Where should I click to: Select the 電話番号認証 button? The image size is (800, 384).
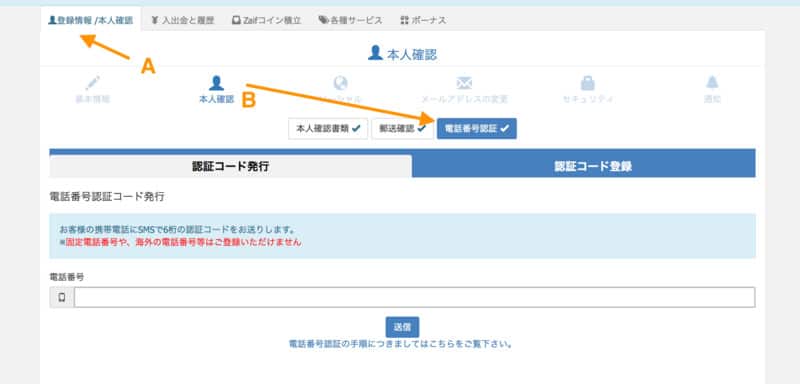pyautogui.click(x=477, y=129)
